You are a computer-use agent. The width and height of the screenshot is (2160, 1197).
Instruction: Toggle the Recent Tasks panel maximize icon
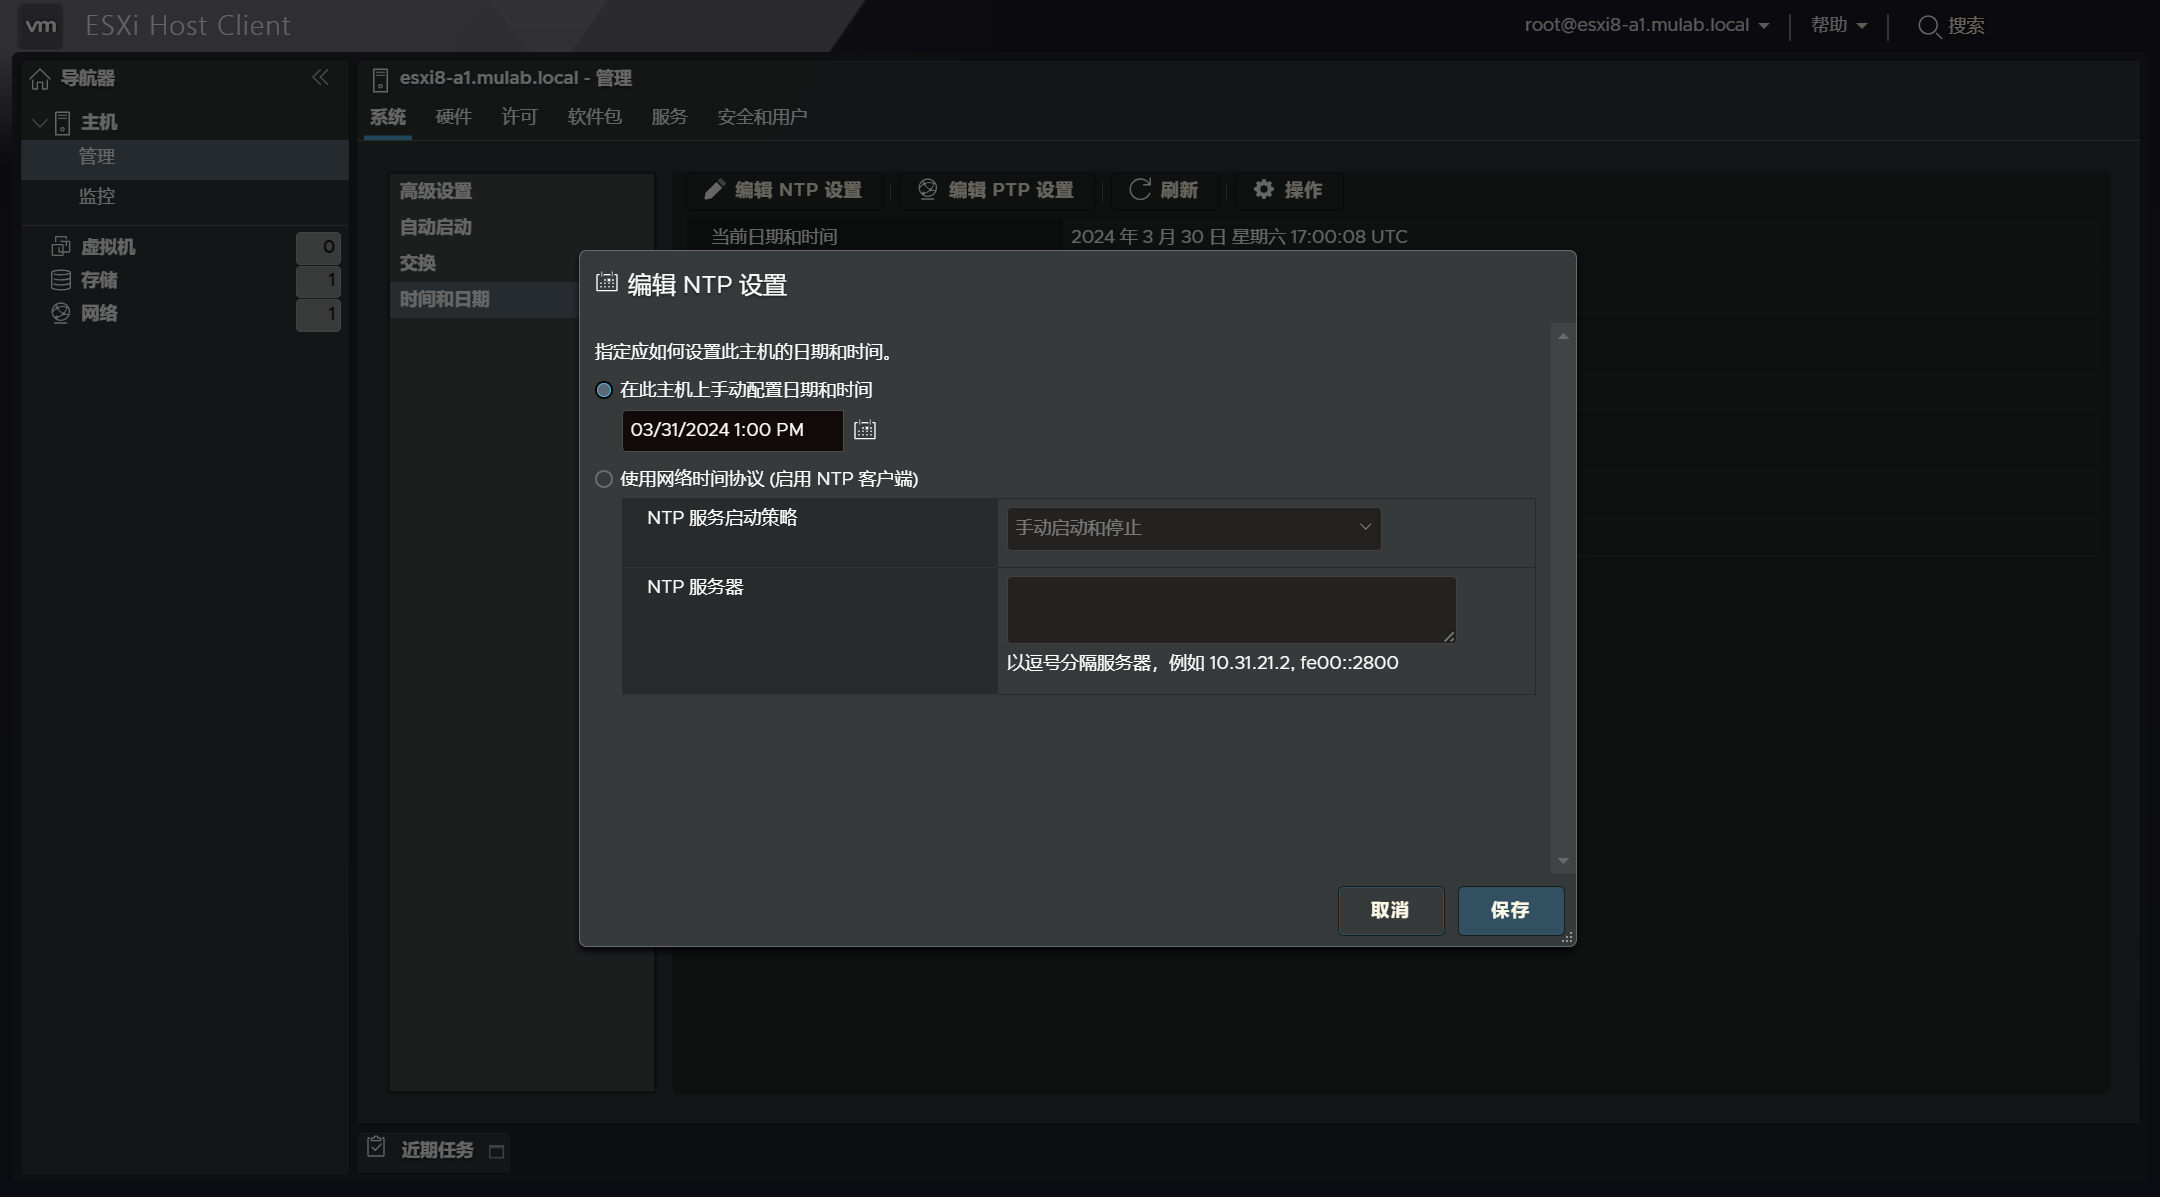496,1151
